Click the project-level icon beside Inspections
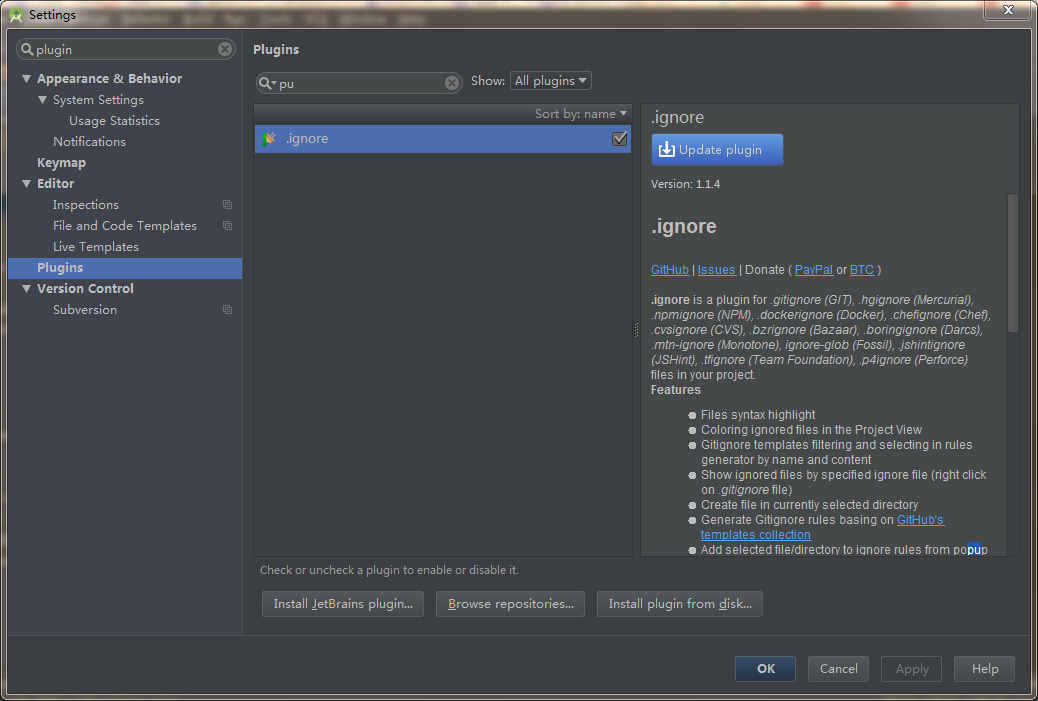Image resolution: width=1038 pixels, height=701 pixels. pos(227,205)
